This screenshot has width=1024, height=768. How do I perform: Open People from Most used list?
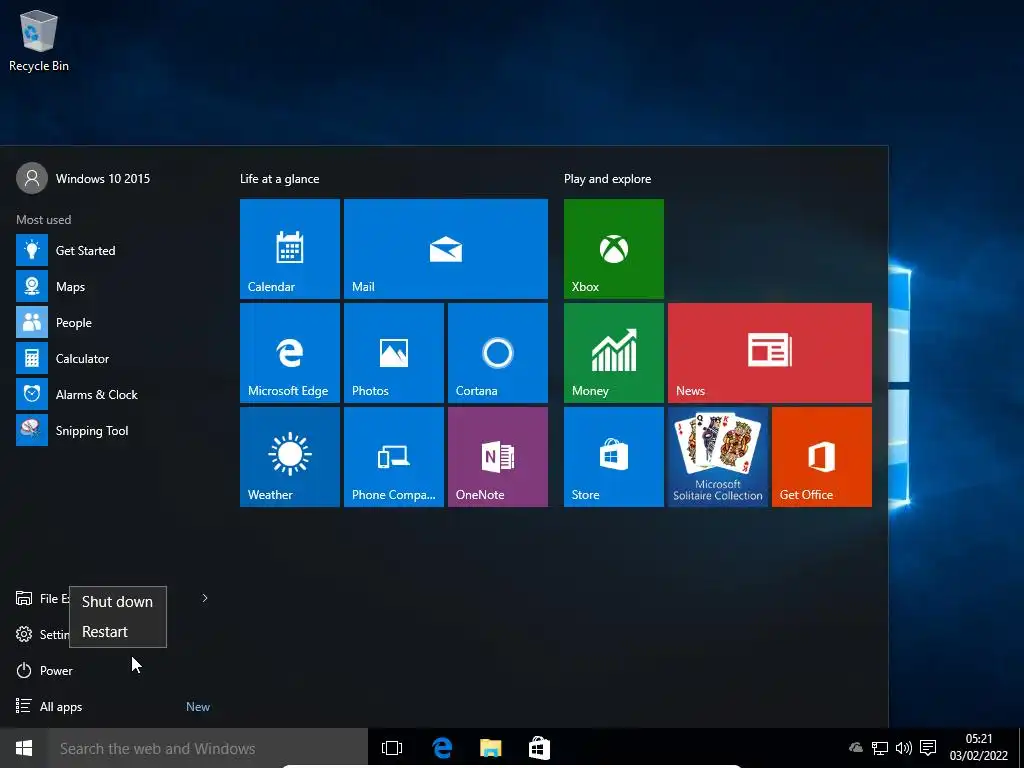pyautogui.click(x=114, y=323)
